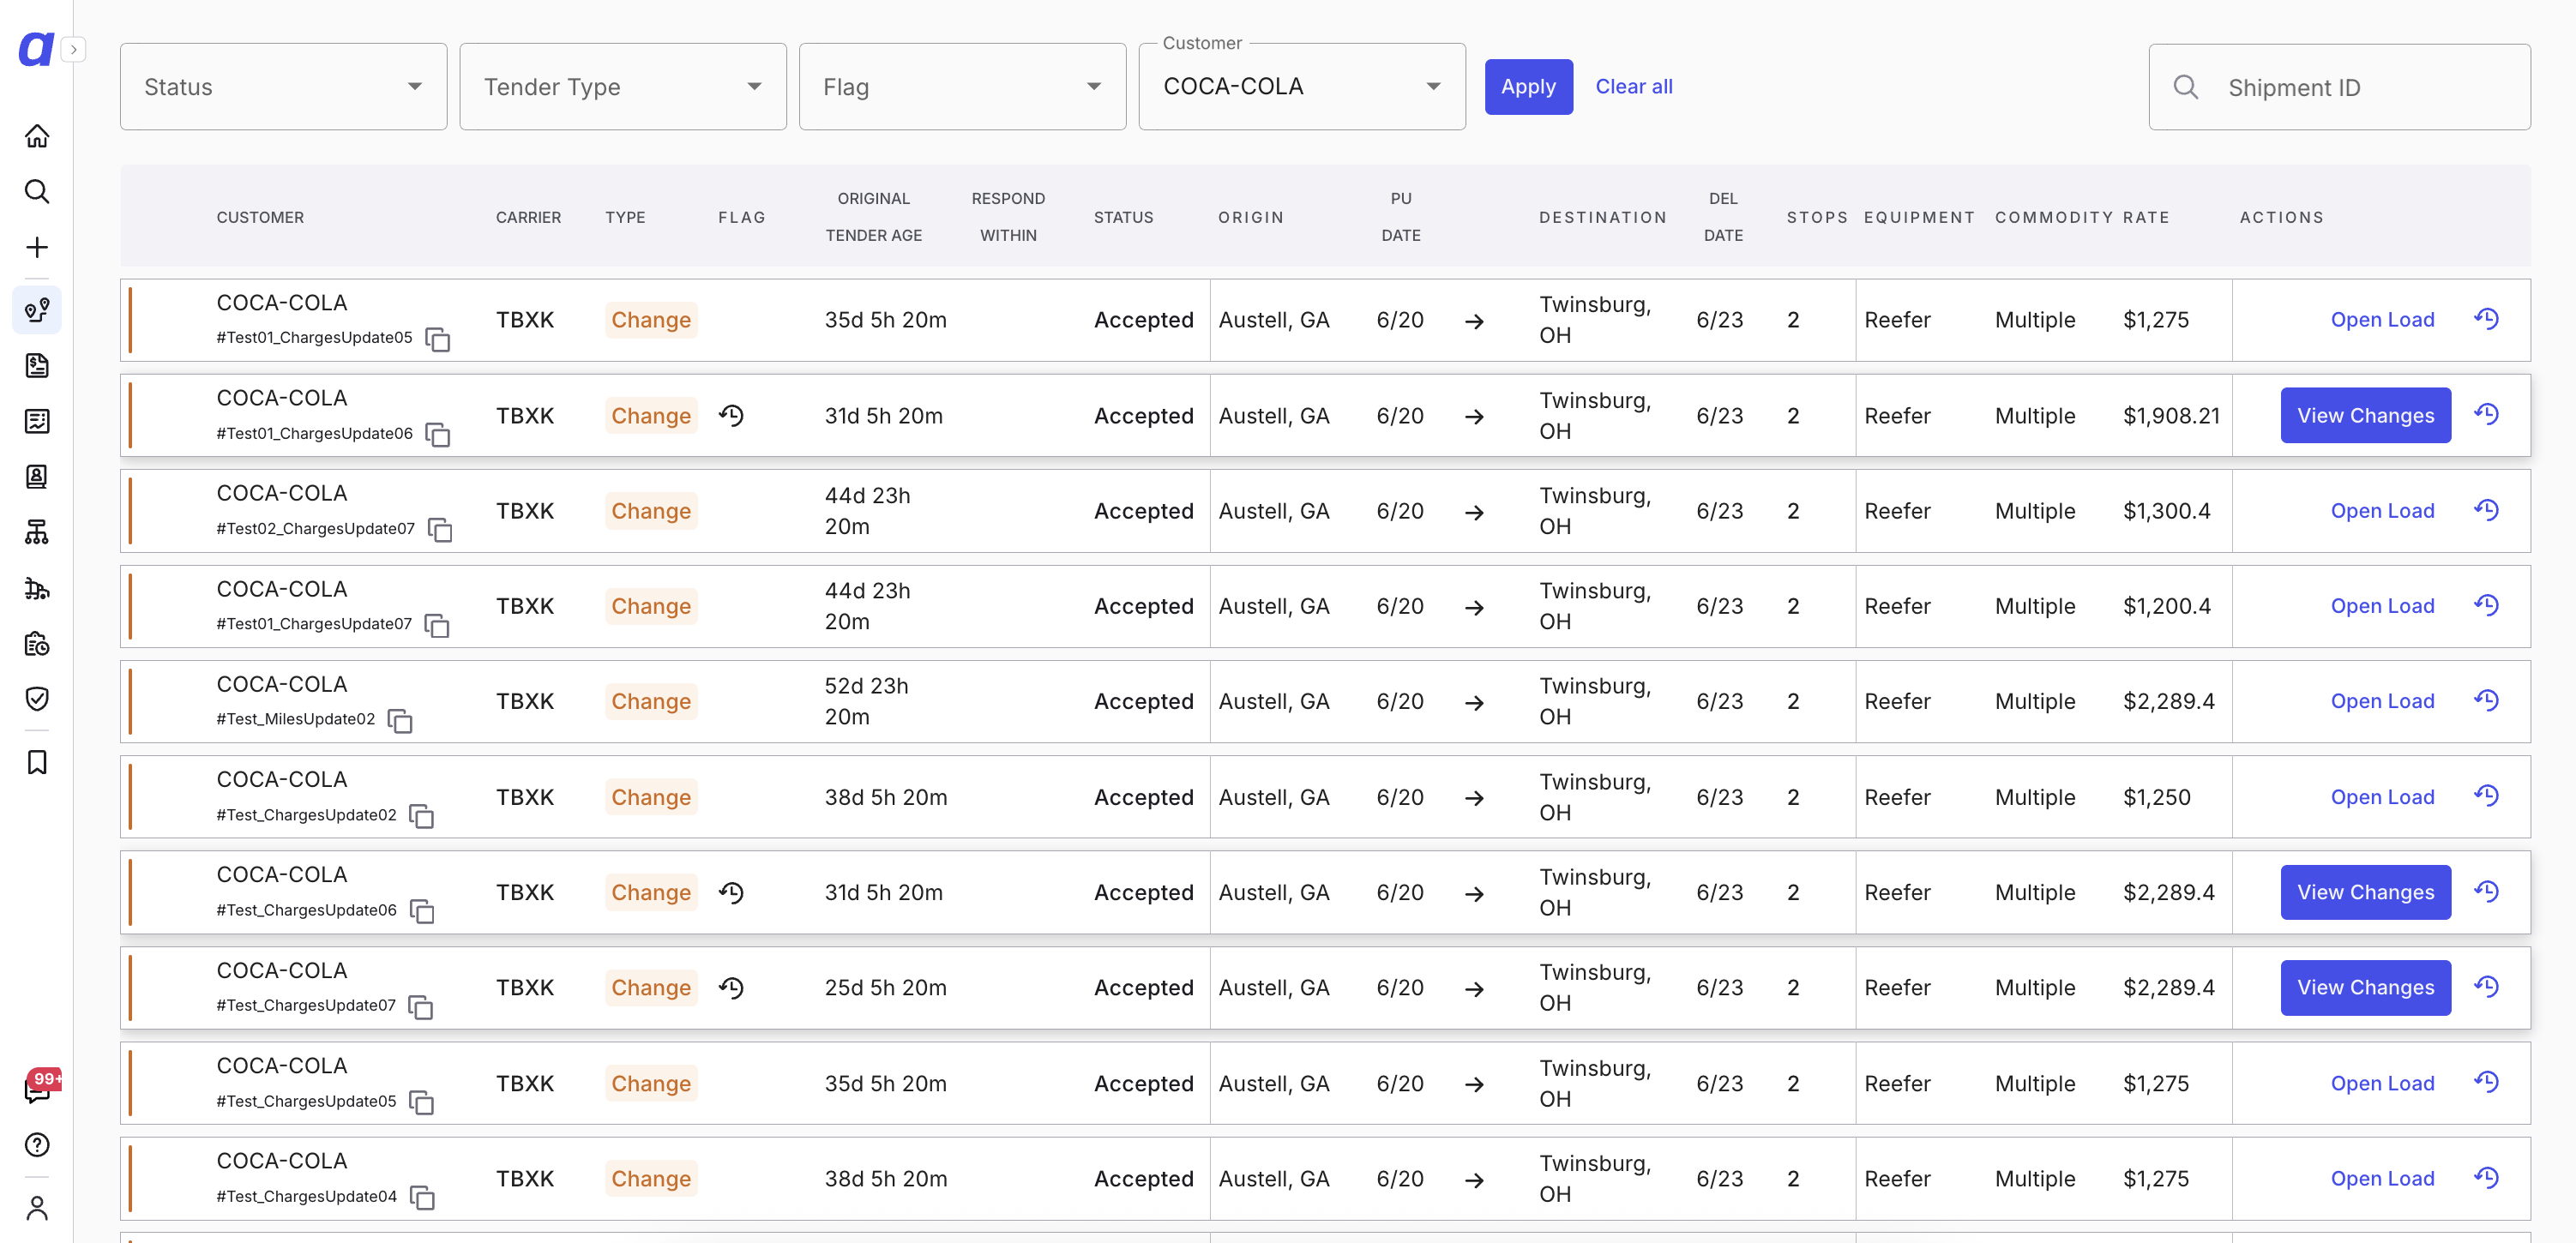
Task: Click the ORIGINAL TENDER AGE column header
Action: (874, 217)
